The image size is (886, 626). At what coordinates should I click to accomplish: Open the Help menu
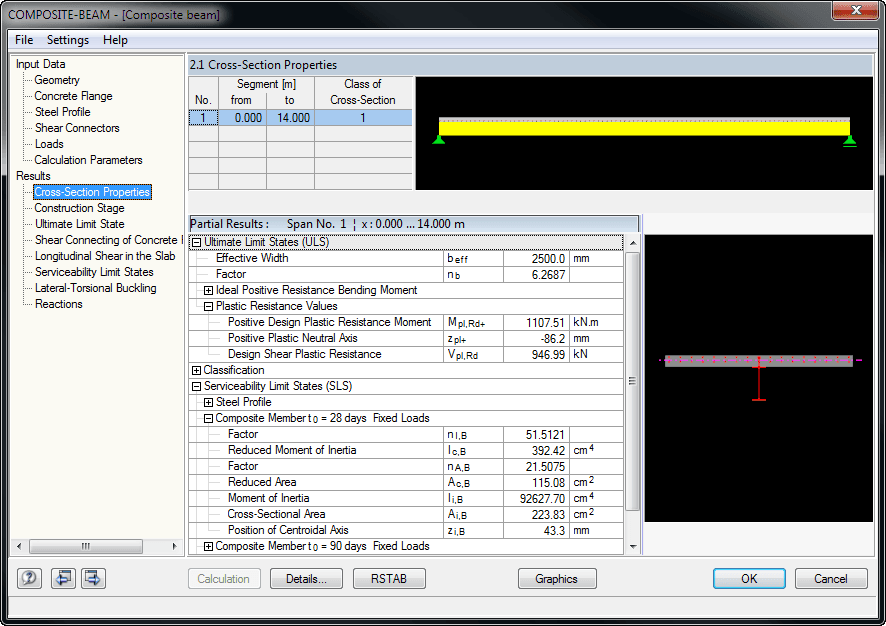[x=115, y=40]
